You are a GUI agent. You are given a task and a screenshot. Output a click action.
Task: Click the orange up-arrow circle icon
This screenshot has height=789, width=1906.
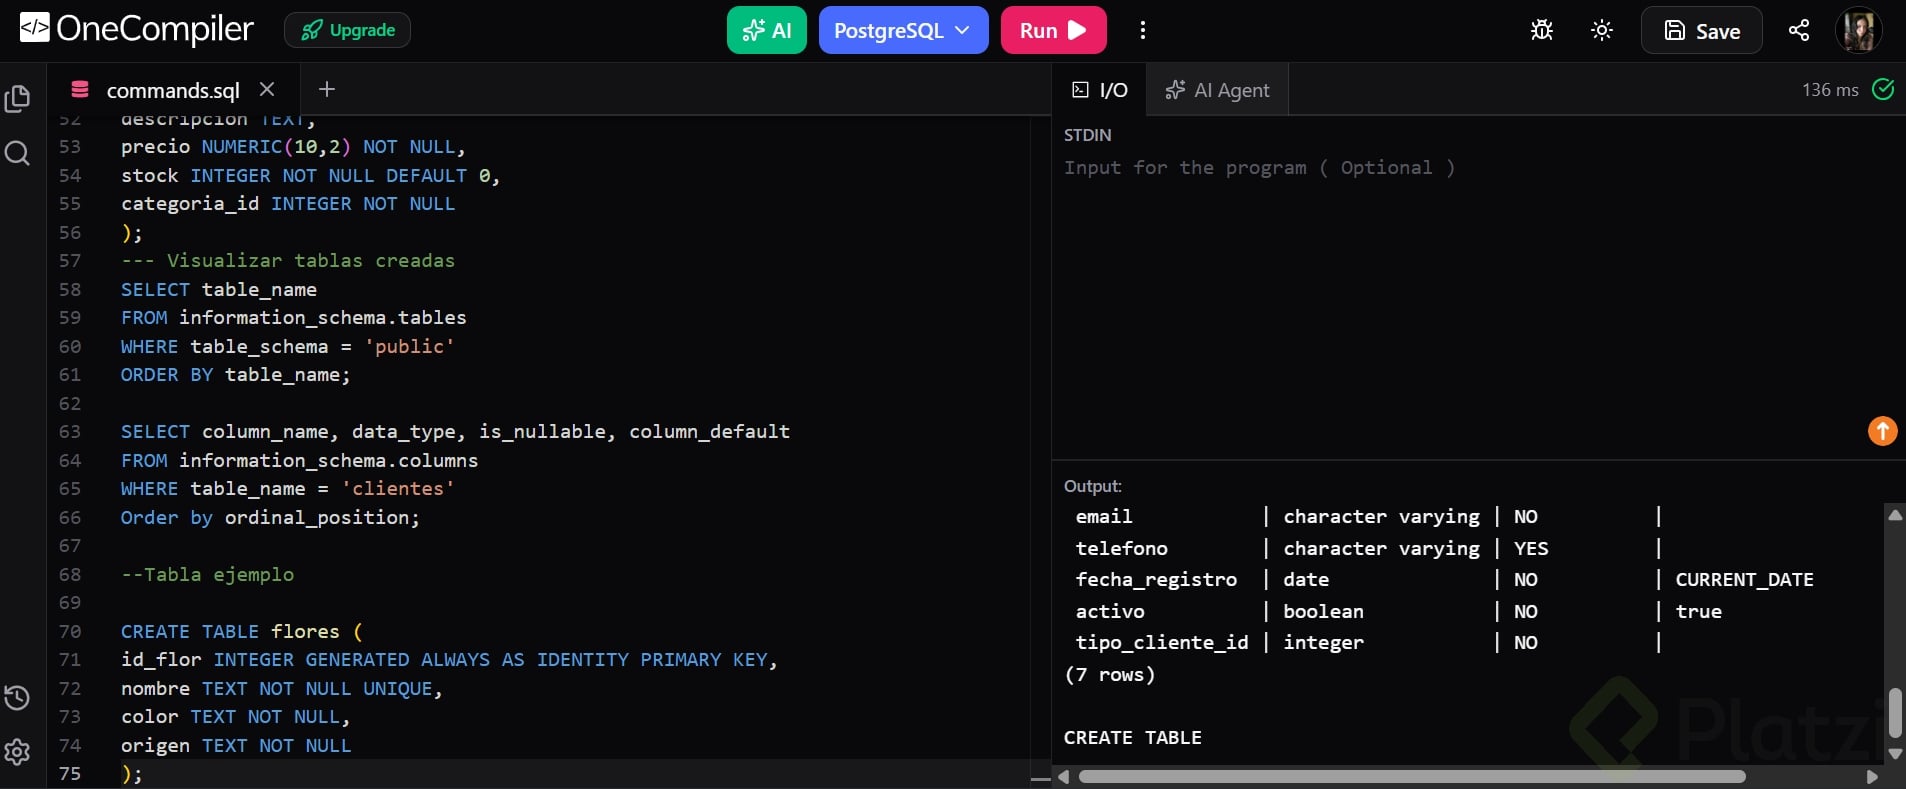click(1883, 431)
